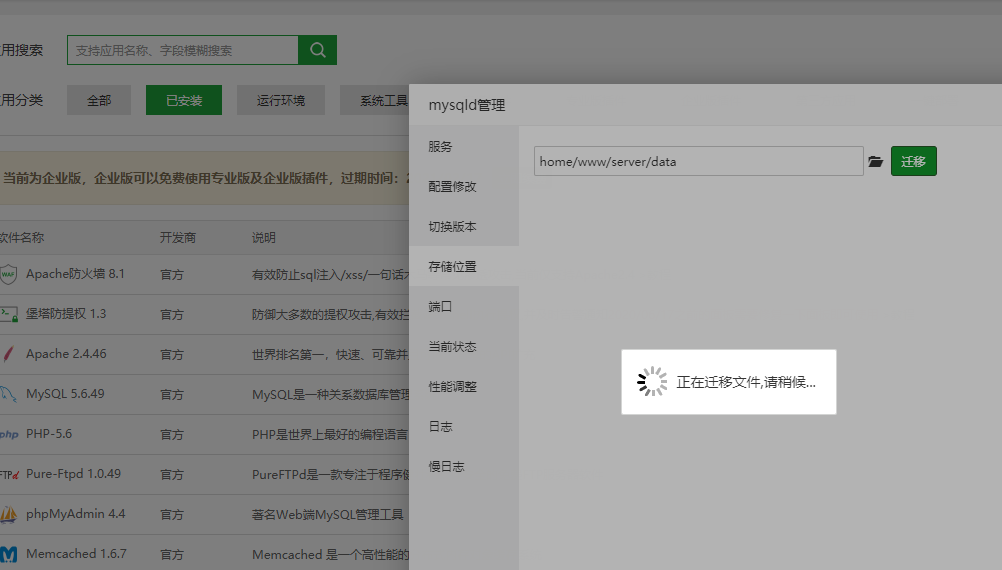Click 官方 in the MySQL 5.6.49 row
The height and width of the screenshot is (570, 1002).
171,395
